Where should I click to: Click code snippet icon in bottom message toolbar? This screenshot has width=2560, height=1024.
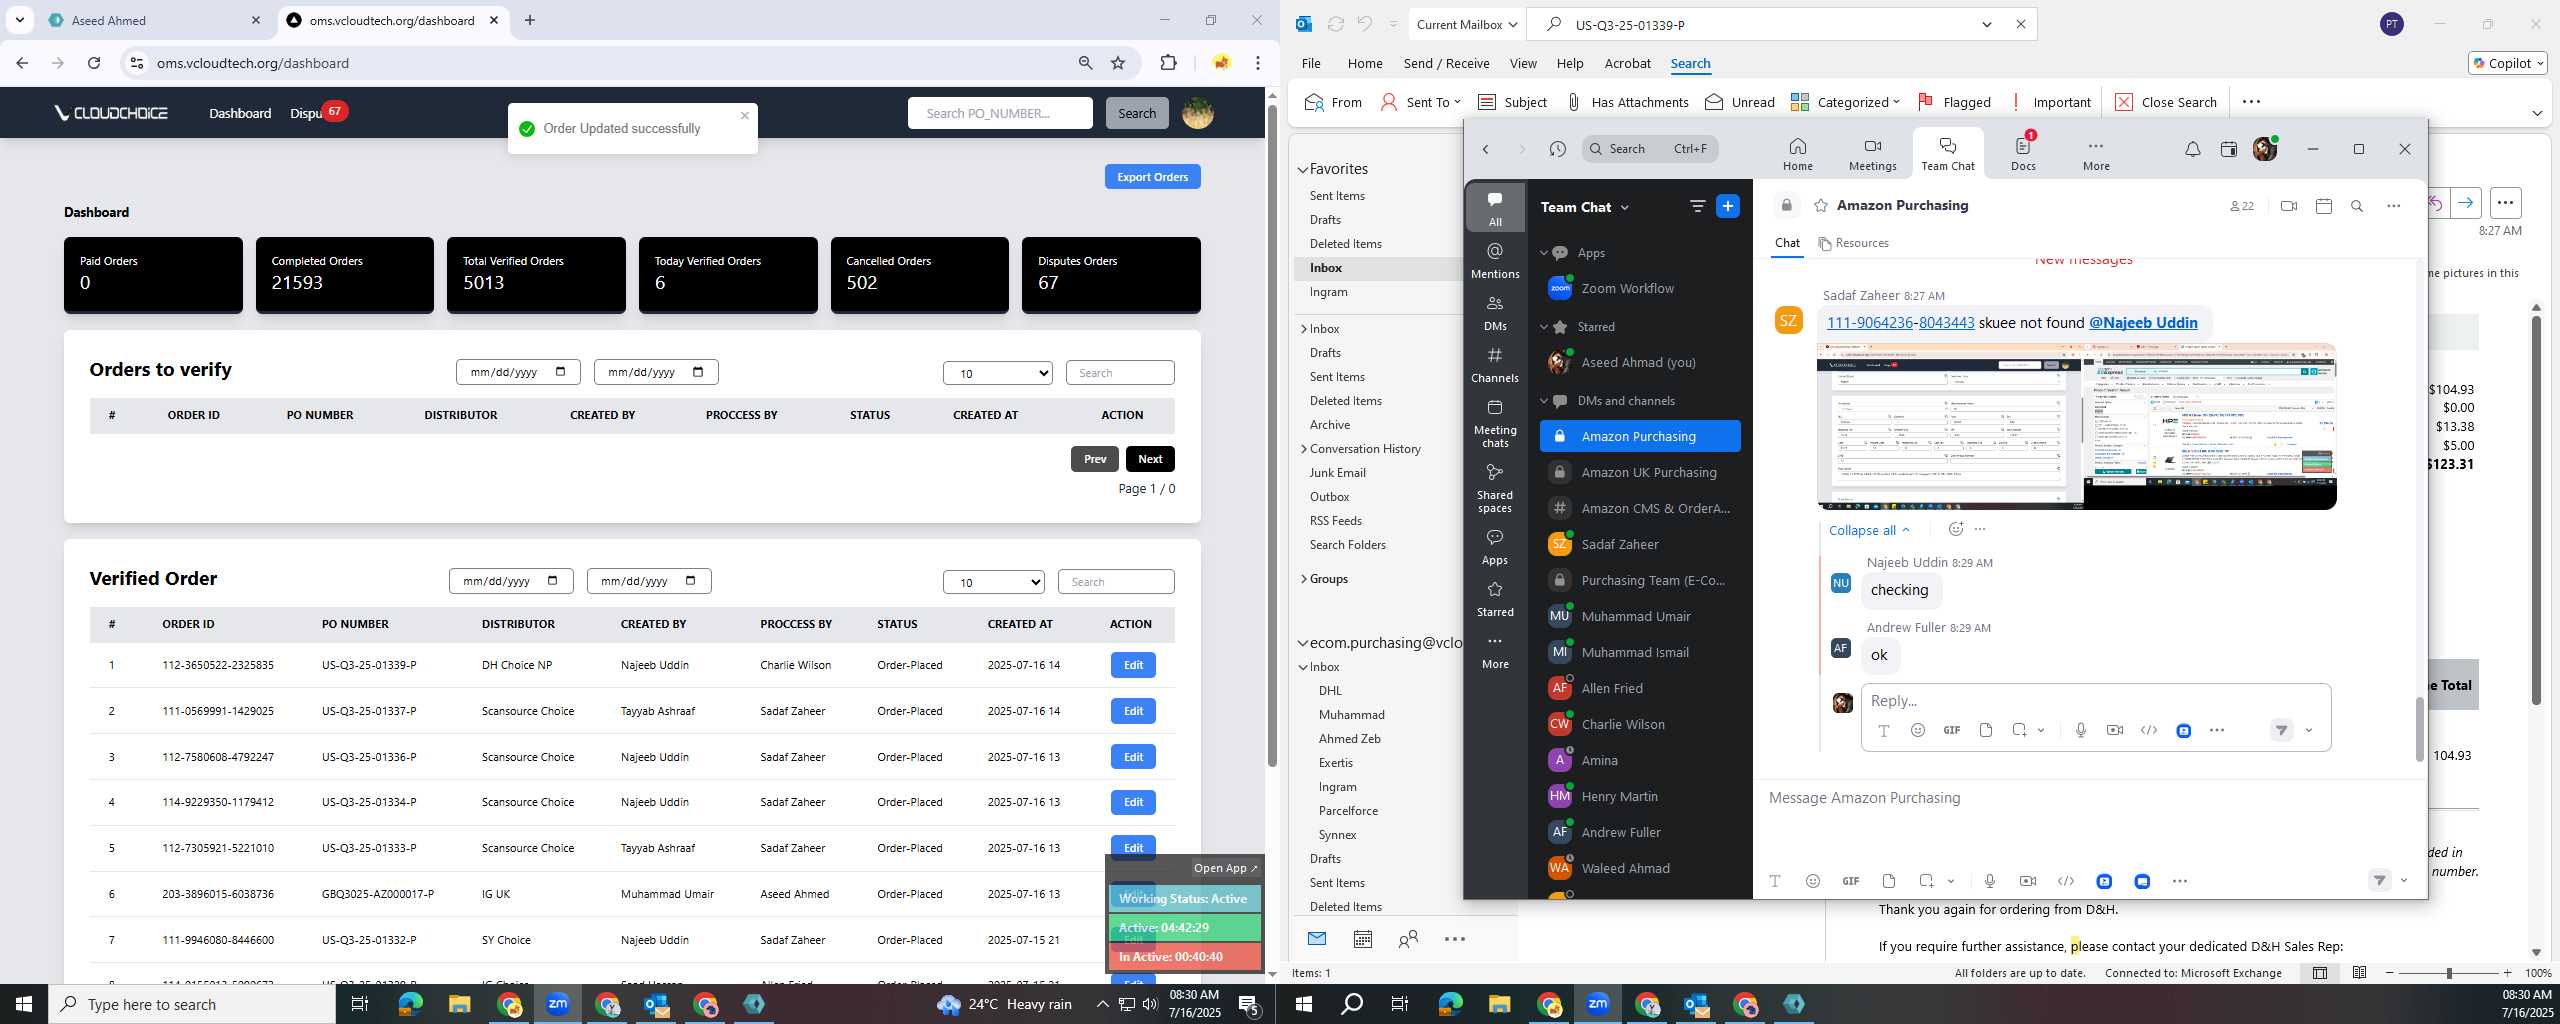tap(2066, 881)
